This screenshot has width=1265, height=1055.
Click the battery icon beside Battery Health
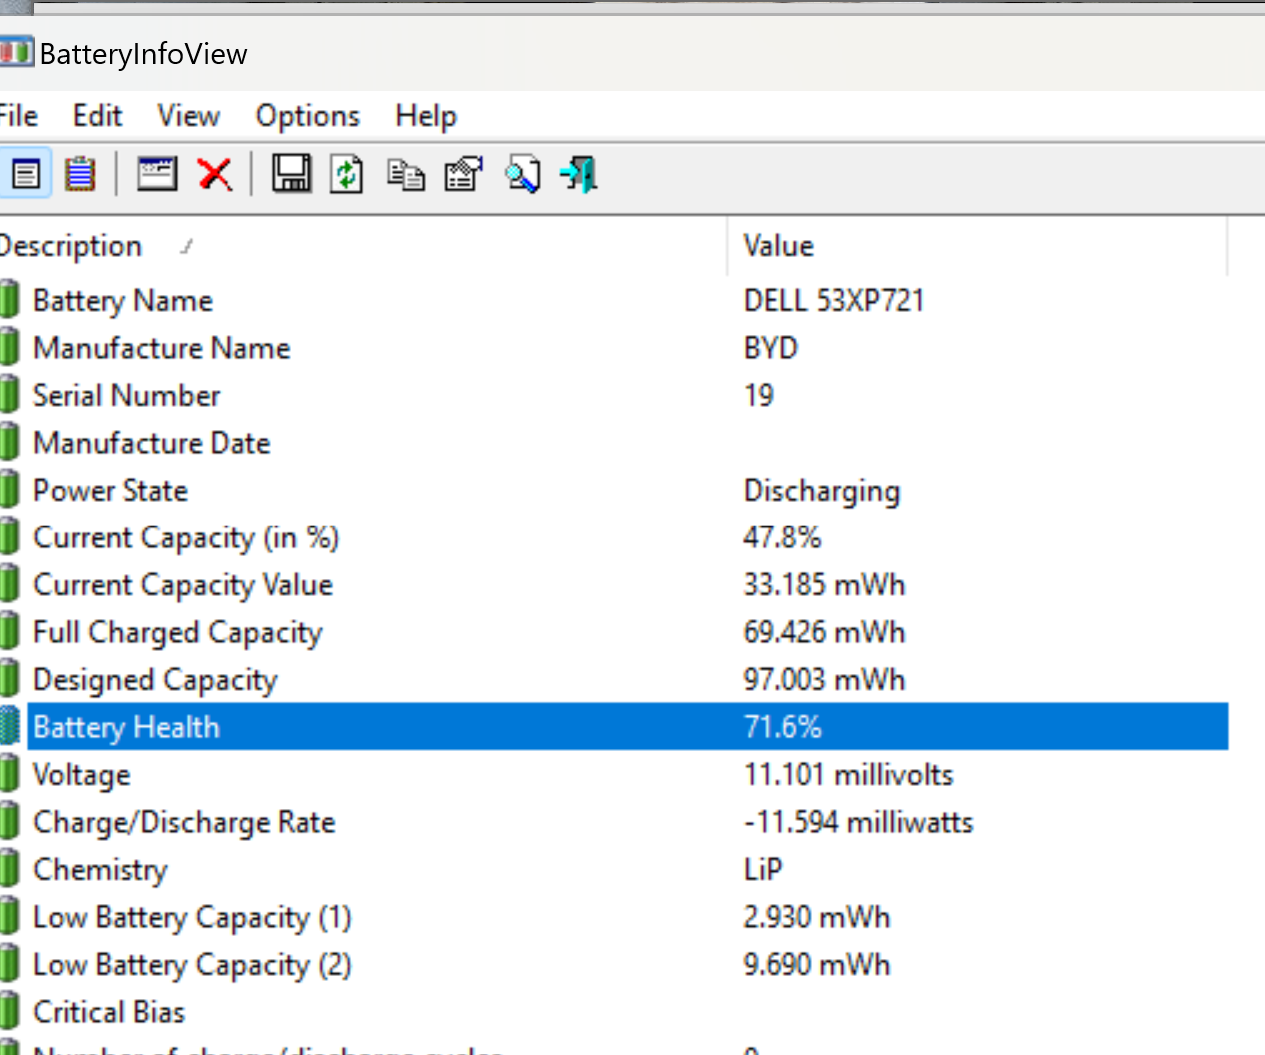(x=9, y=726)
